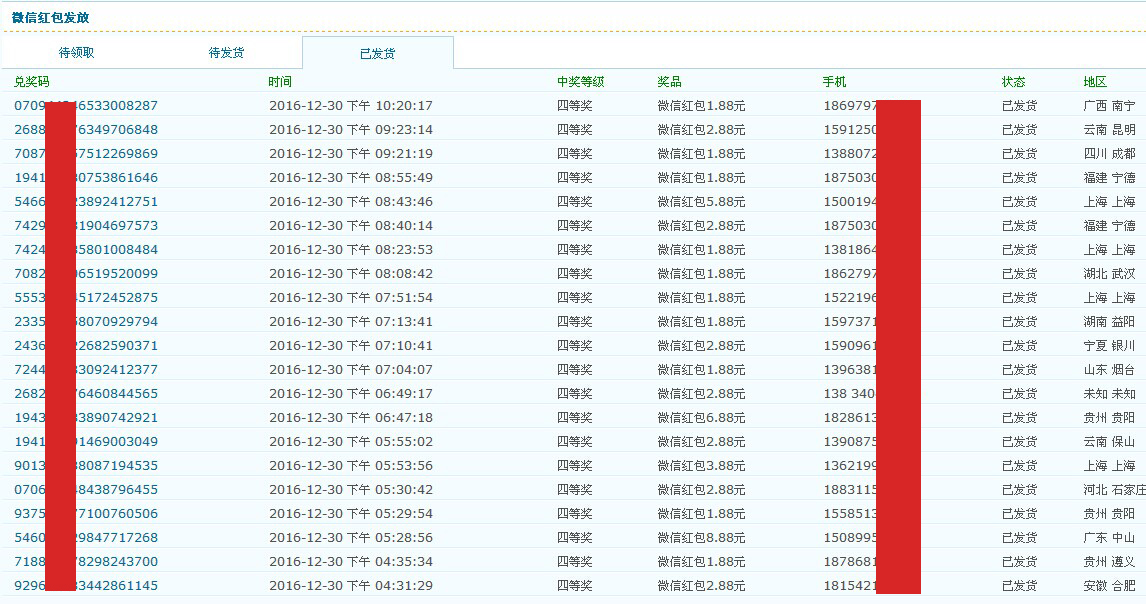Open redemption code ending 3890742921
Image resolution: width=1146 pixels, height=604 pixels.
(x=86, y=418)
